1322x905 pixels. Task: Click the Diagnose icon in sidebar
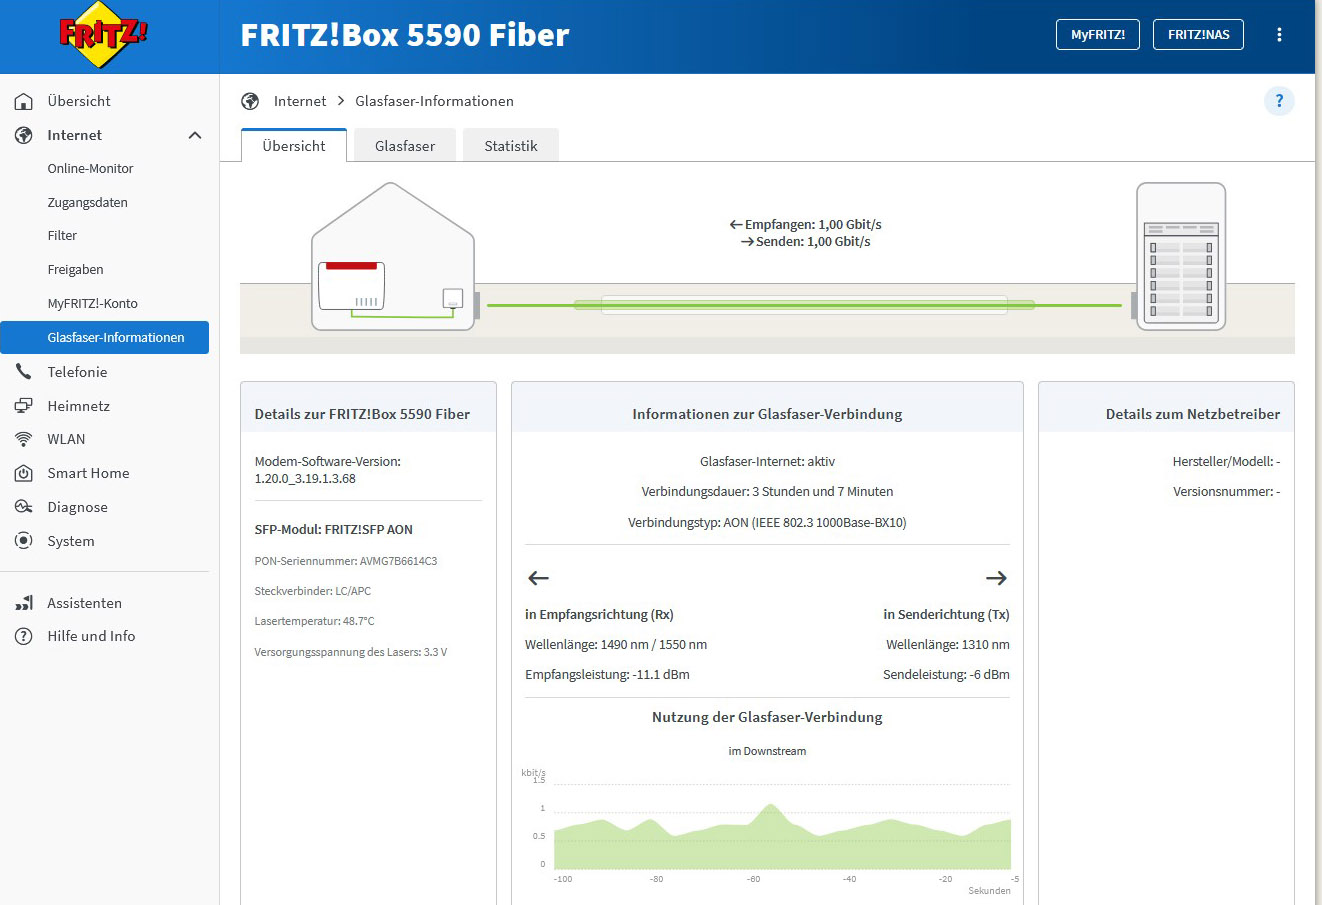[24, 507]
